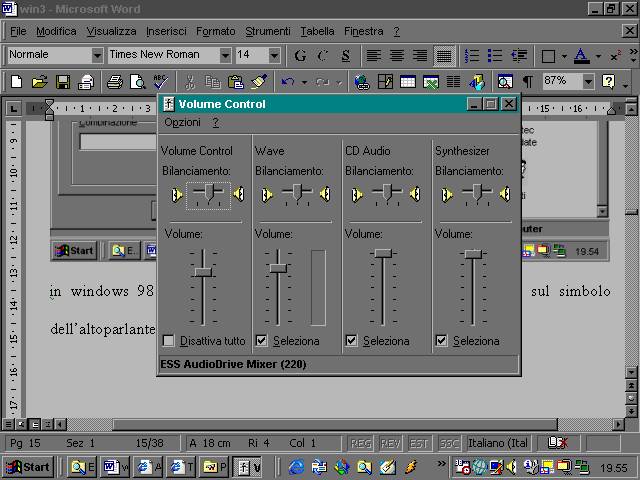Open a file with the folder icon
The height and width of the screenshot is (480, 640).
click(40, 82)
